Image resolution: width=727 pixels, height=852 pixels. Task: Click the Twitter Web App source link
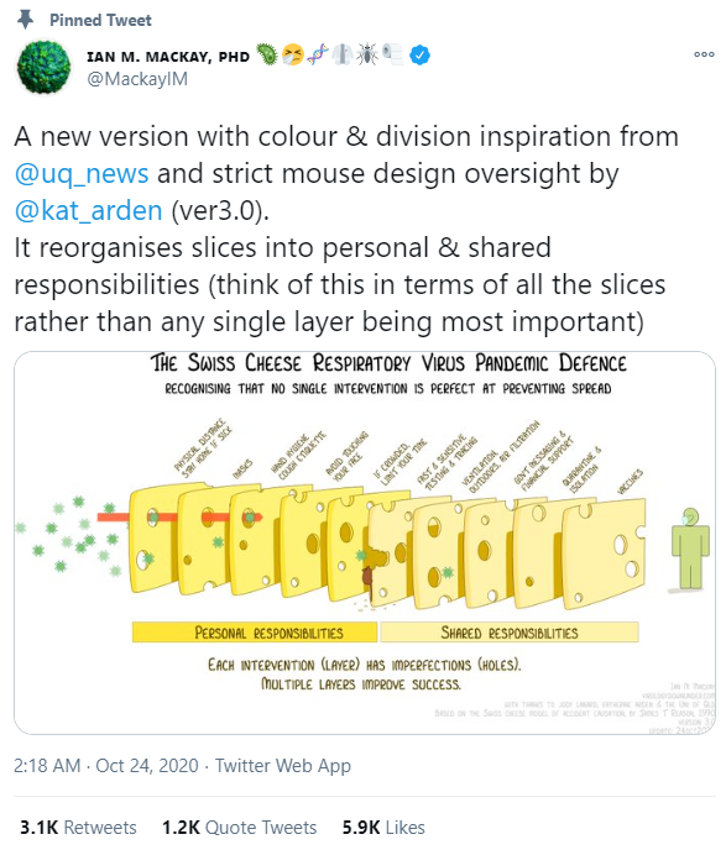point(283,766)
